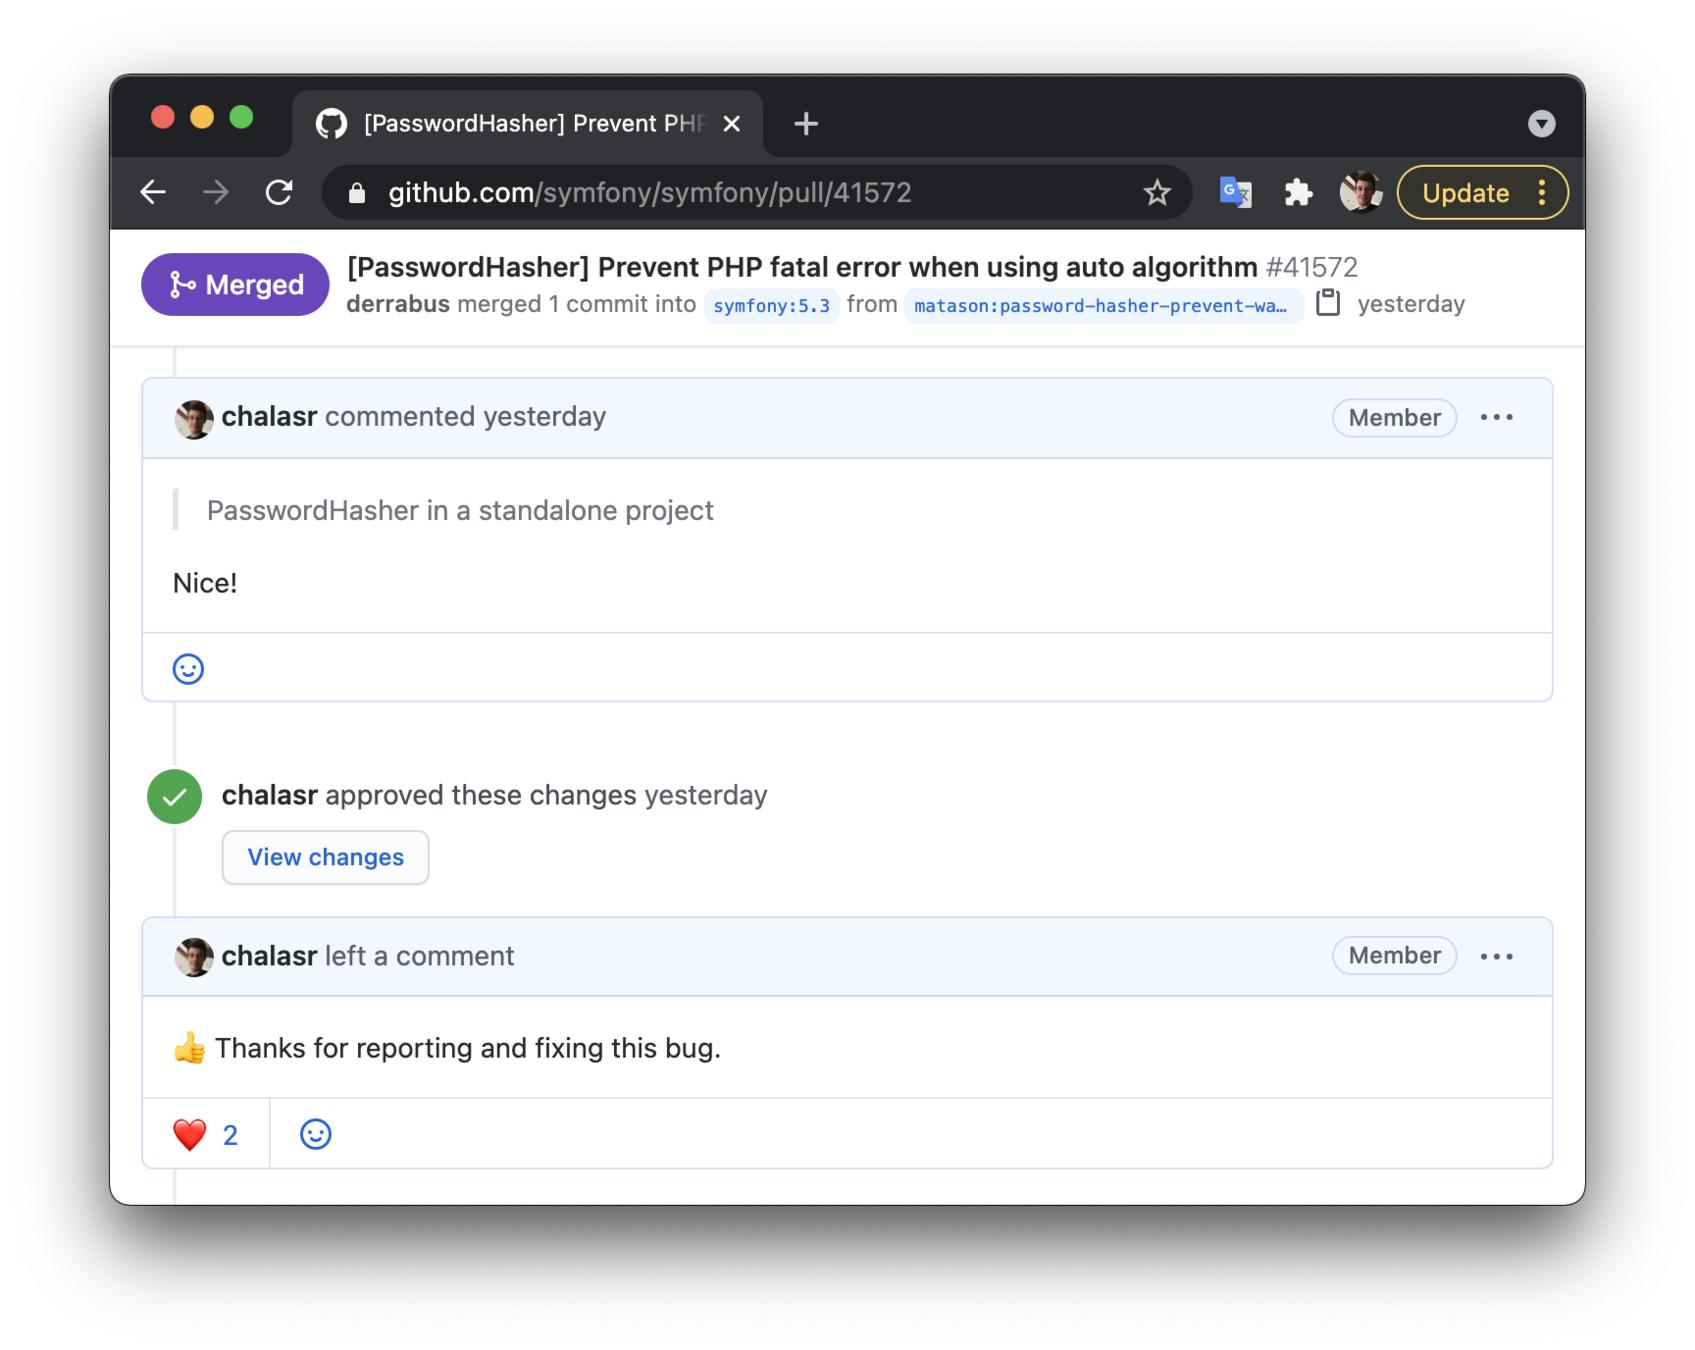Copy branch name with the clipboard icon
The width and height of the screenshot is (1695, 1350).
coord(1328,303)
